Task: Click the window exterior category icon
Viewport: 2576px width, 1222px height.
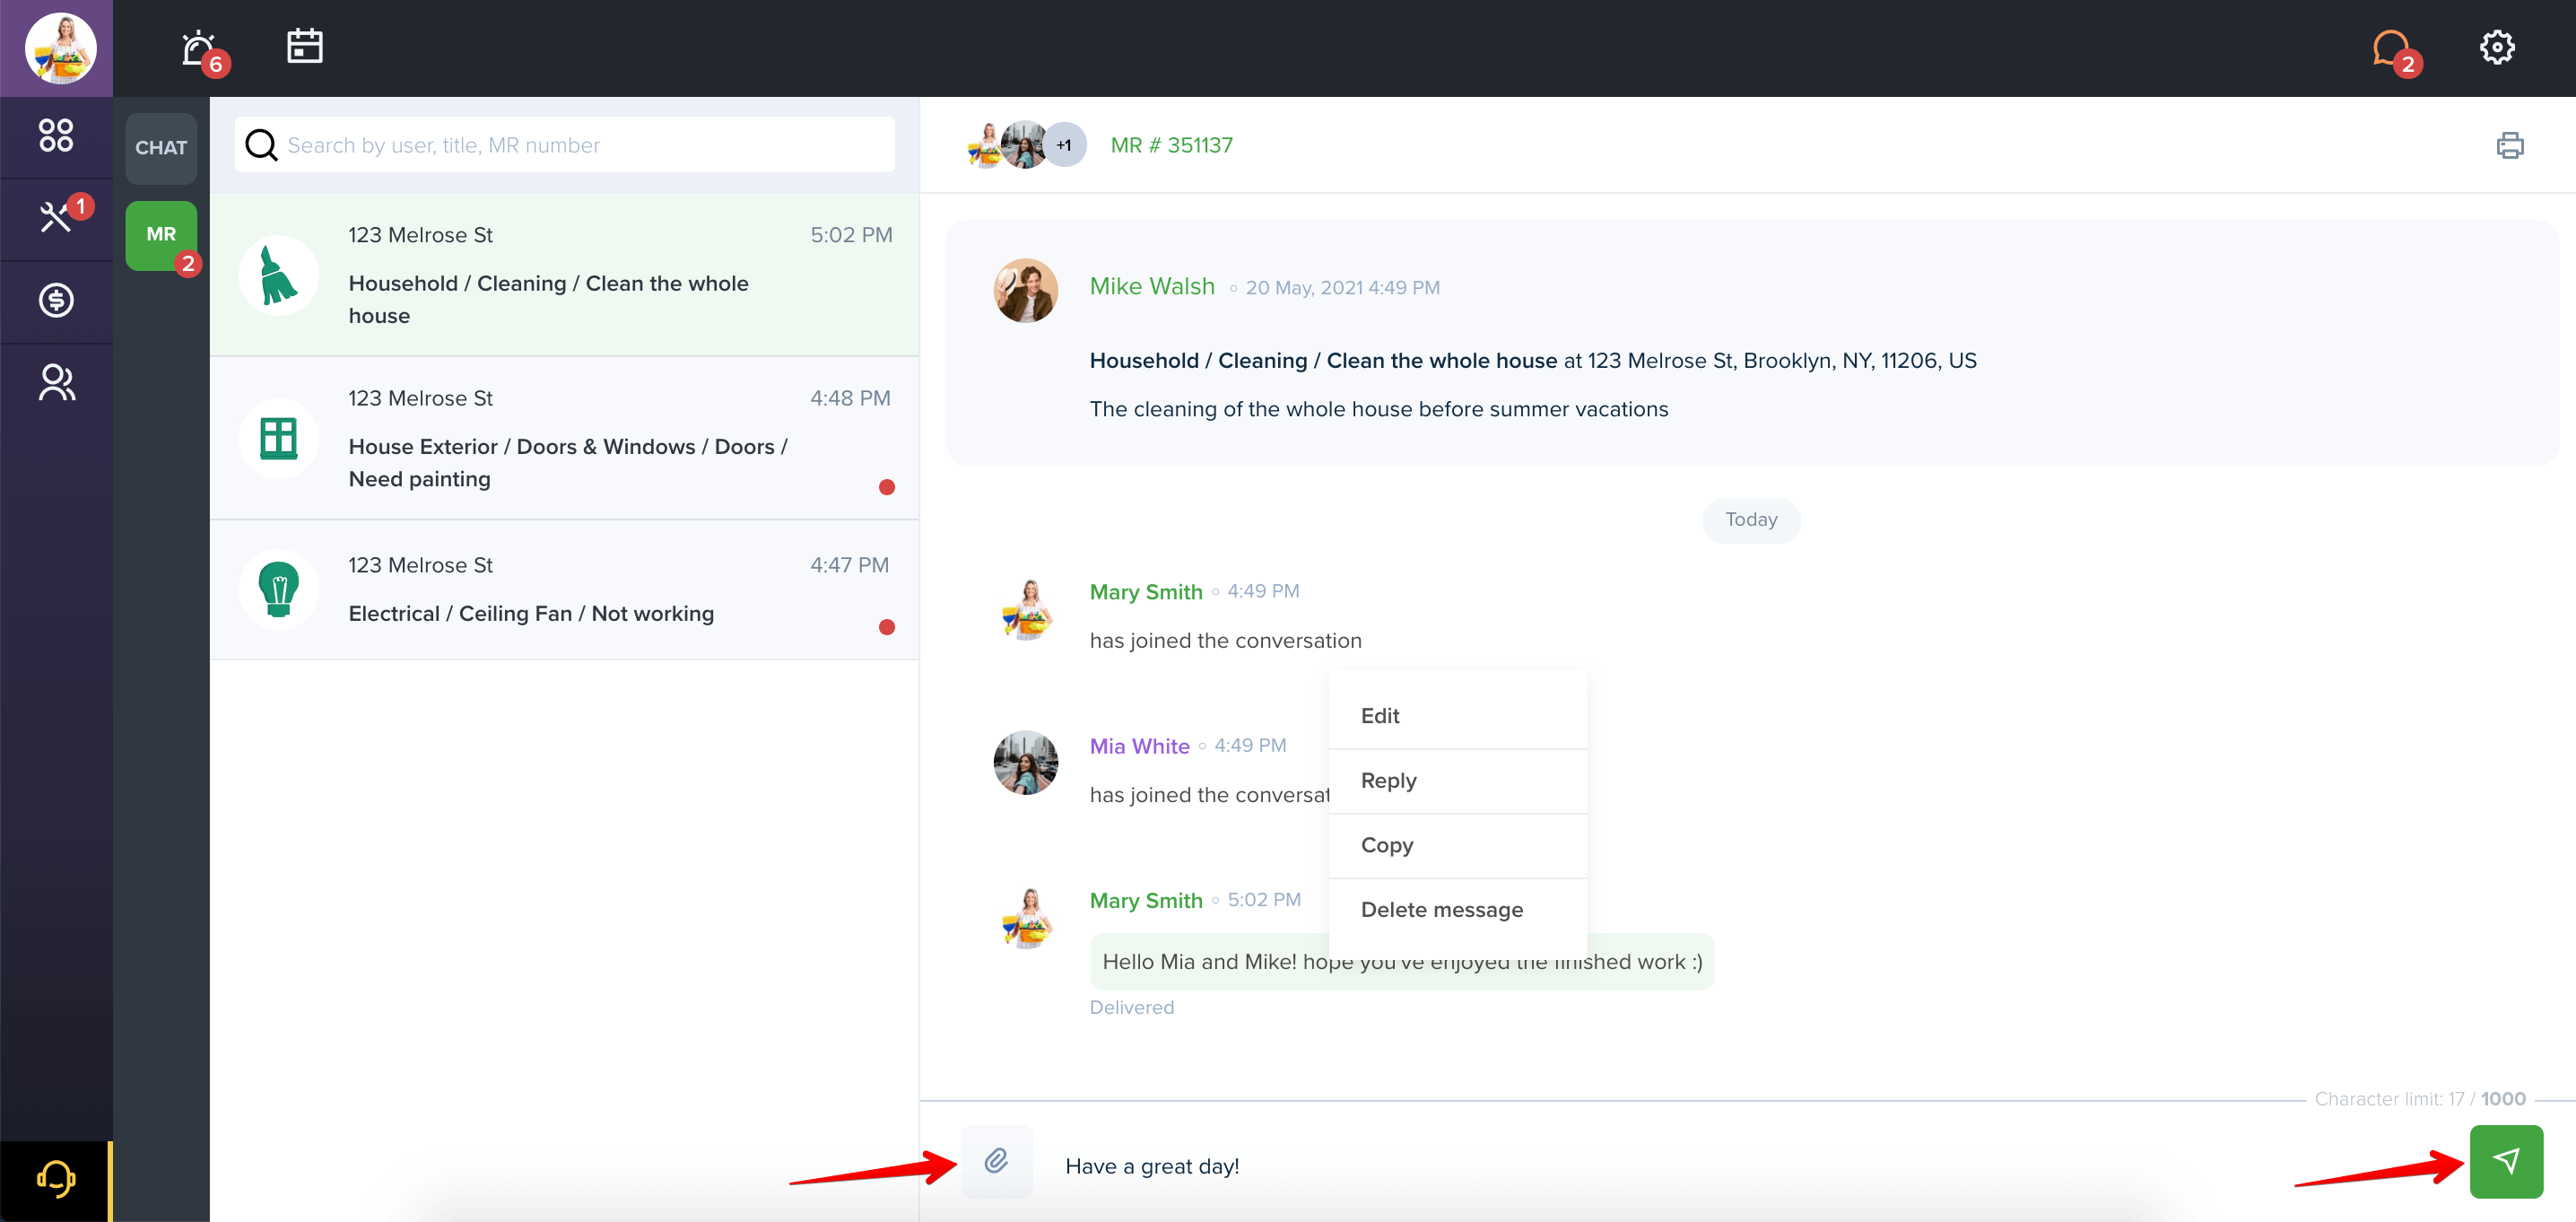Action: coord(279,438)
